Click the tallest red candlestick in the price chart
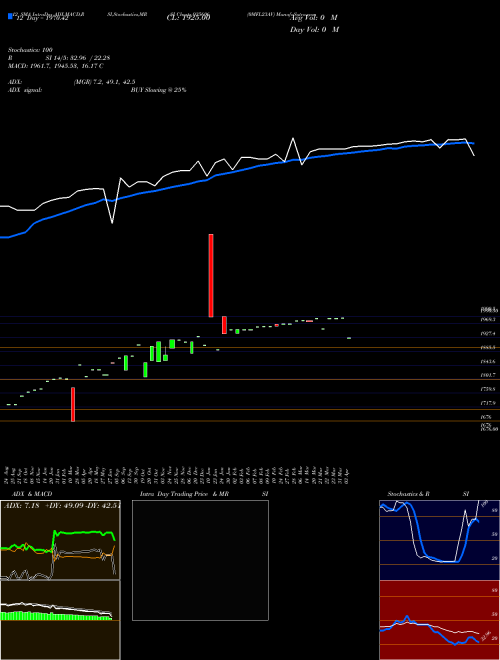The height and width of the screenshot is (660, 500). [211, 276]
